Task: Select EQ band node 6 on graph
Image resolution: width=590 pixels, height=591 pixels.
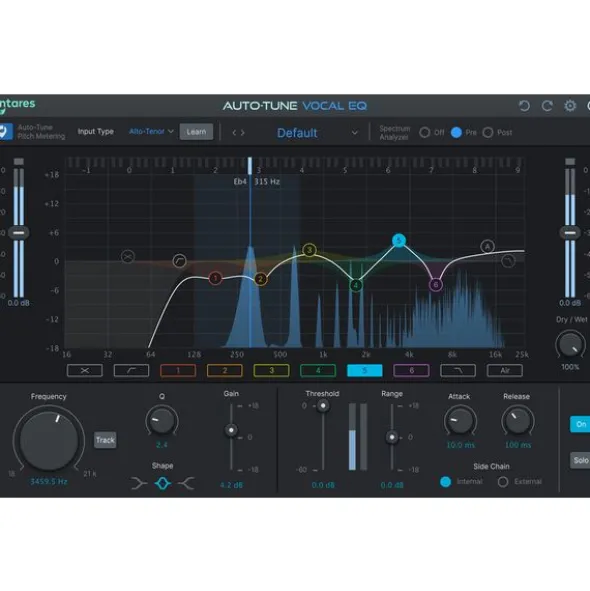Action: [x=436, y=285]
